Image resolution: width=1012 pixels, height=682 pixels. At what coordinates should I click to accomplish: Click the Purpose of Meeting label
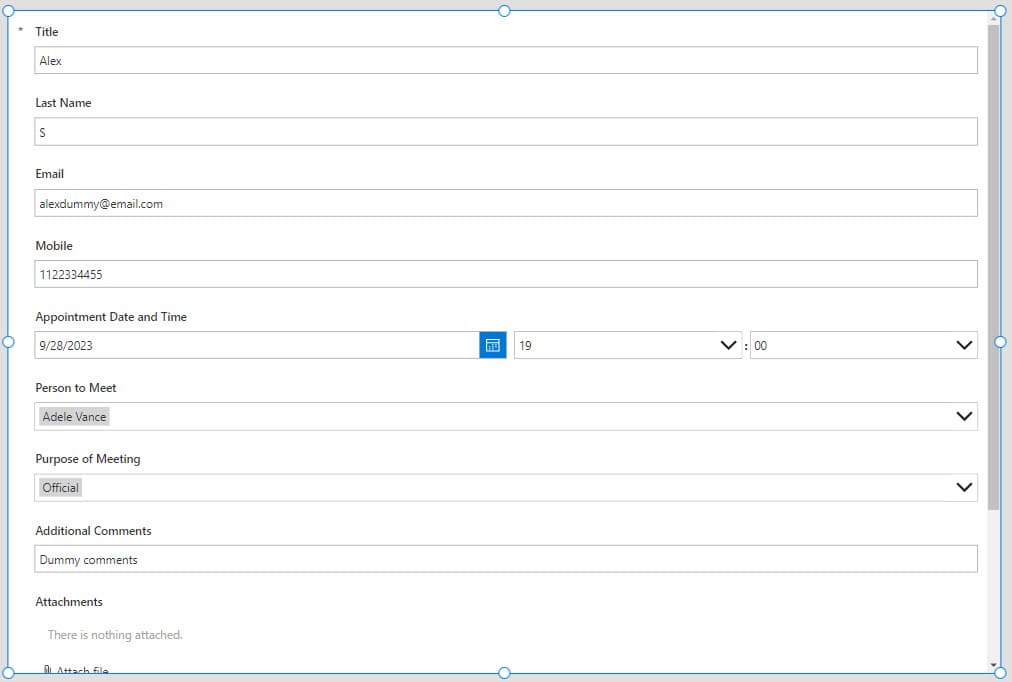click(88, 459)
